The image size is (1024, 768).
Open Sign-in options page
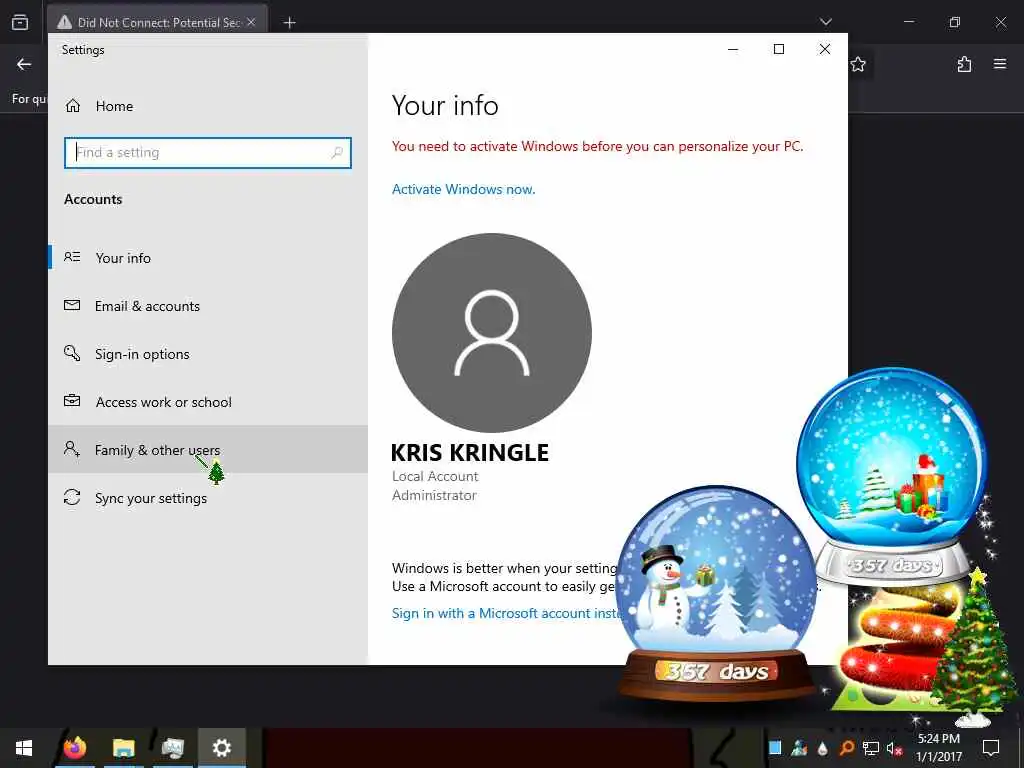[208, 354]
